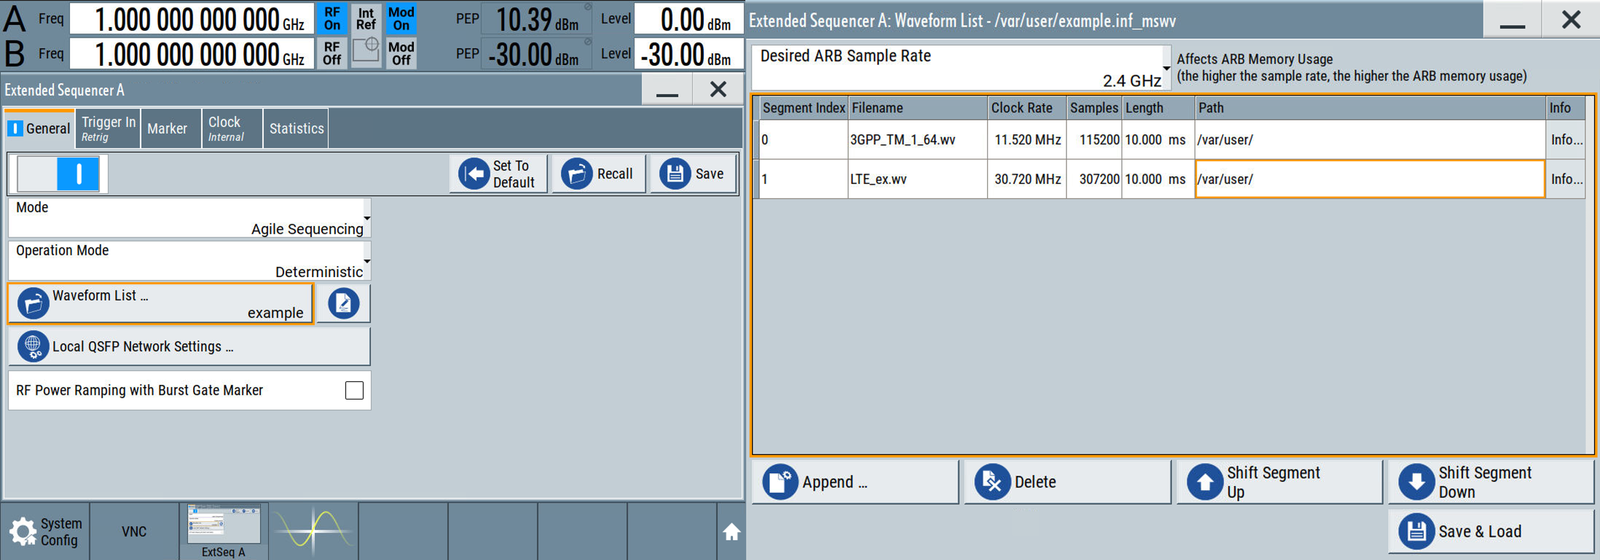Go to home screen via house icon
1600x560 pixels.
coord(731,532)
